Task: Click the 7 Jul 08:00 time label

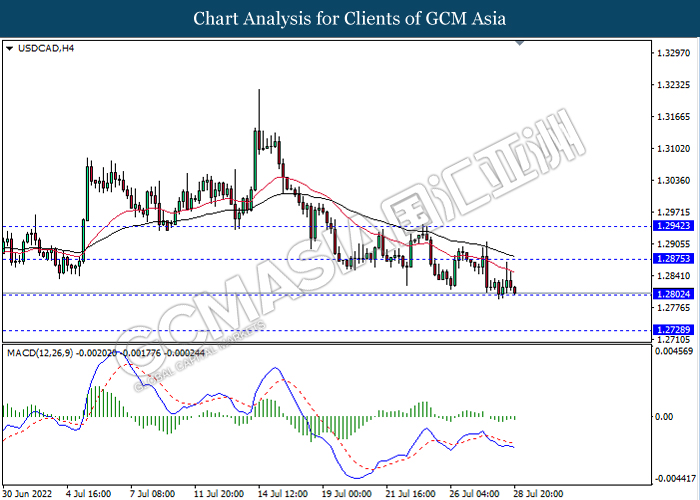Action: click(152, 494)
